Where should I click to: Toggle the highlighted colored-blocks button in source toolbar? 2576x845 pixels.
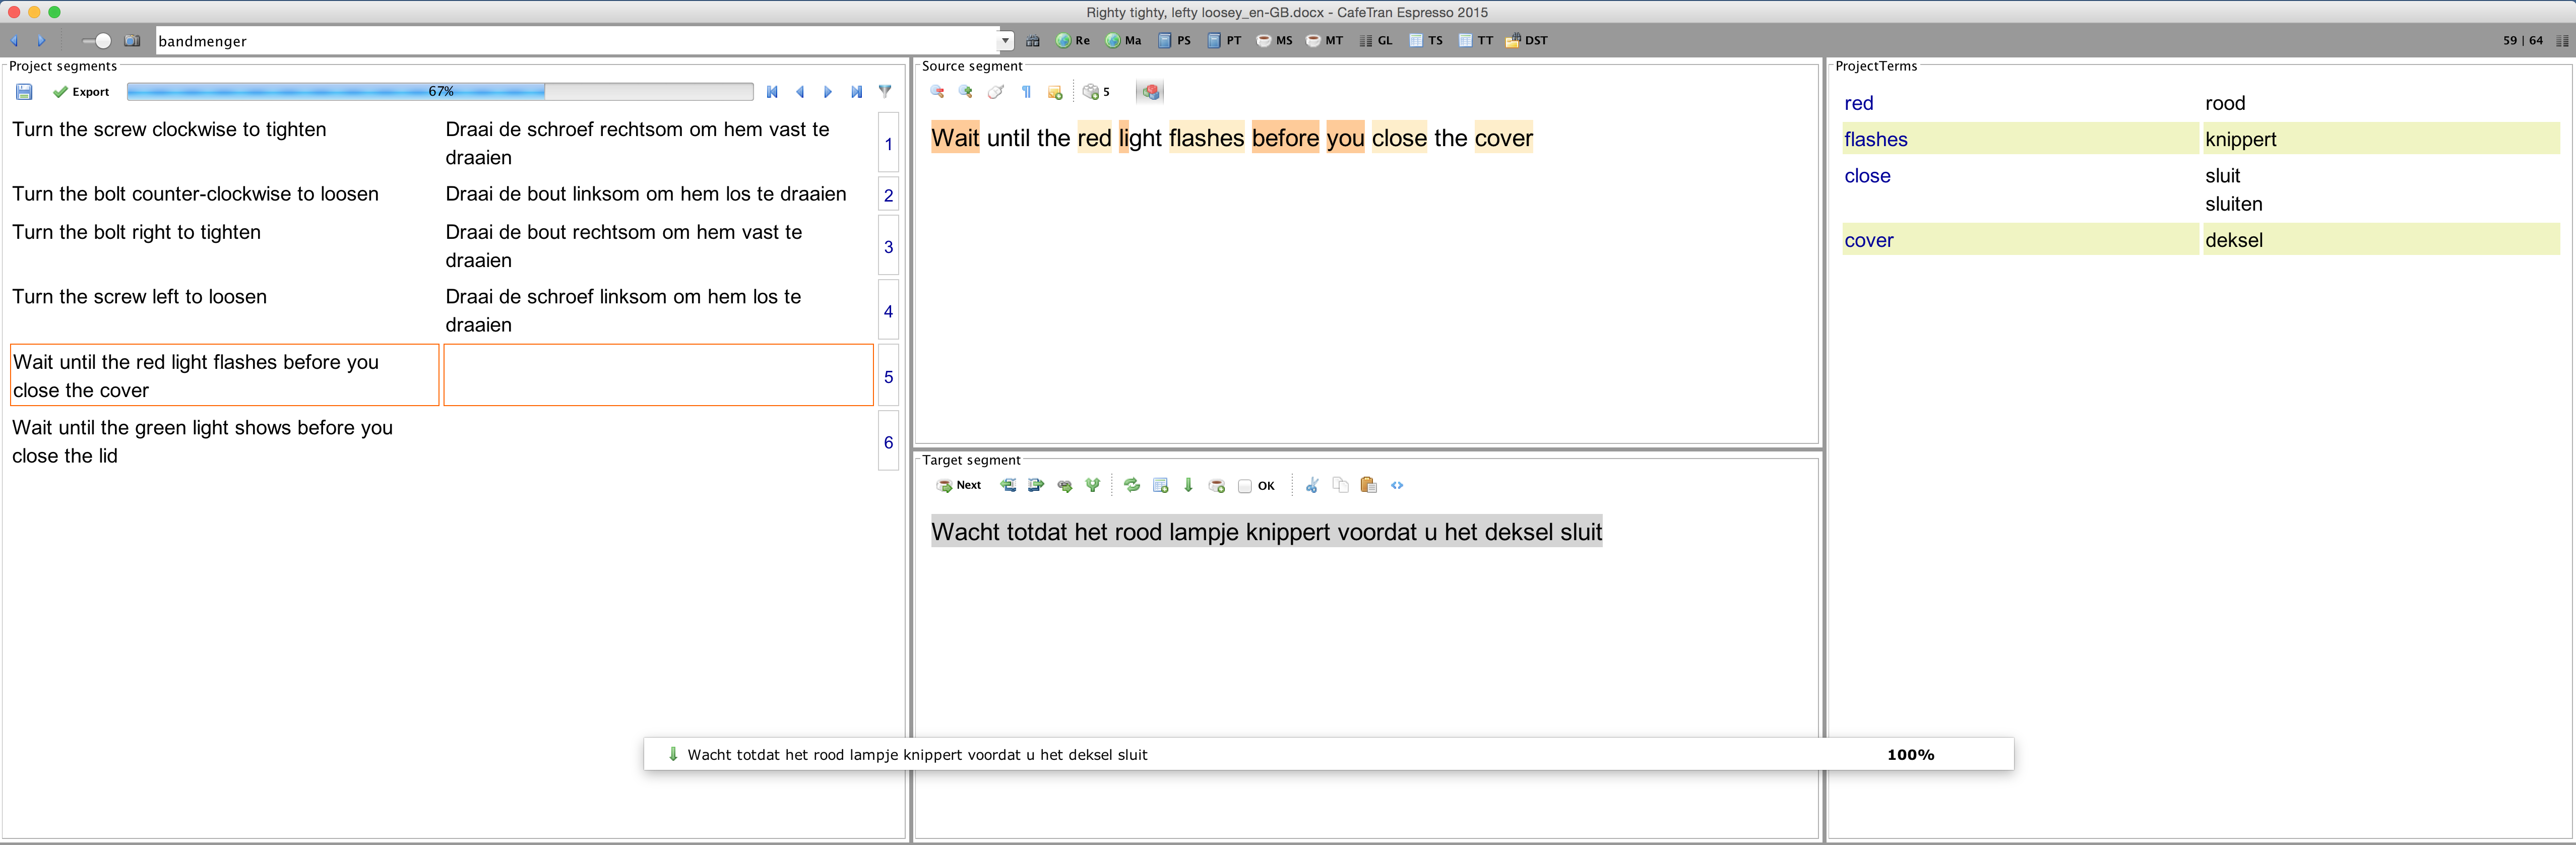tap(1150, 92)
